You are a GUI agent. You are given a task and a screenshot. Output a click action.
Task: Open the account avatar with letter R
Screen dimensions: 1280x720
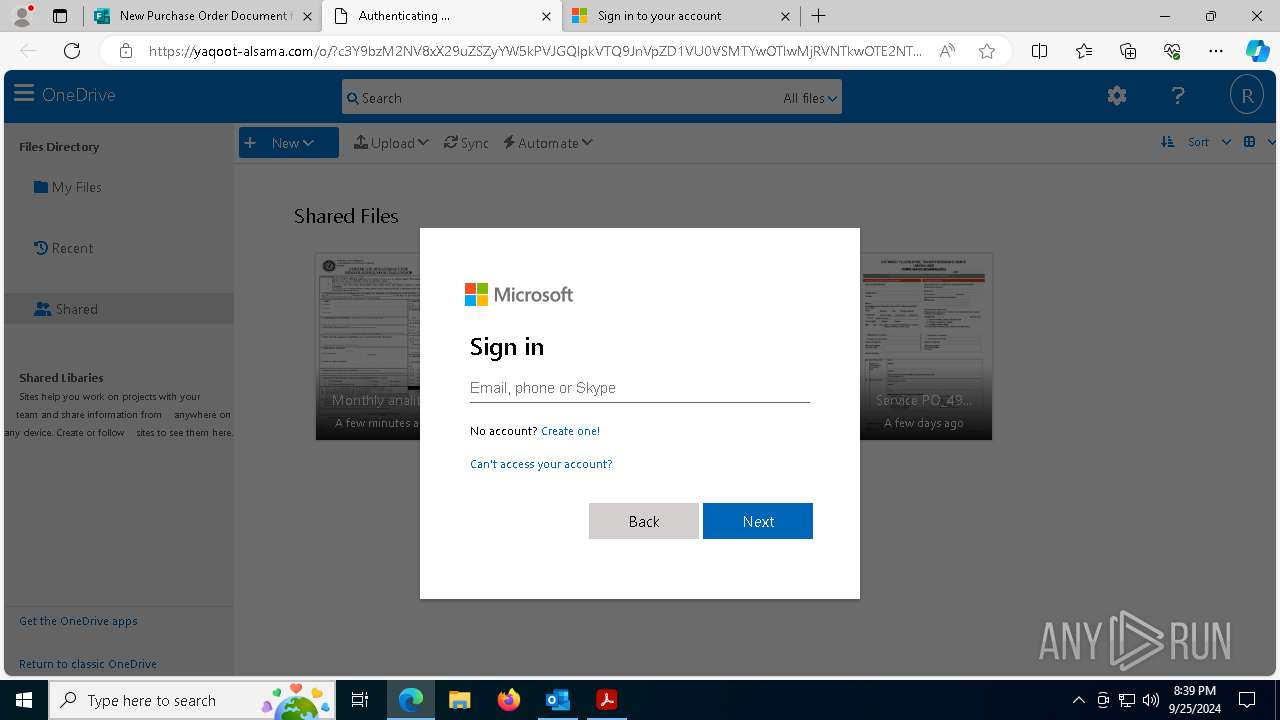1247,96
